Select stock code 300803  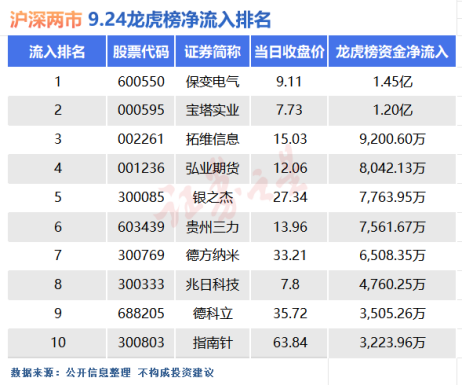[x=141, y=342]
